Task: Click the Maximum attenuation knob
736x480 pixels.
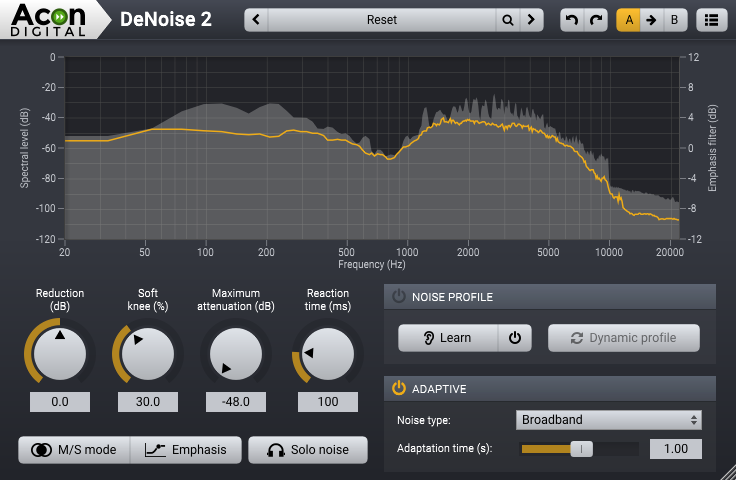Action: point(236,353)
